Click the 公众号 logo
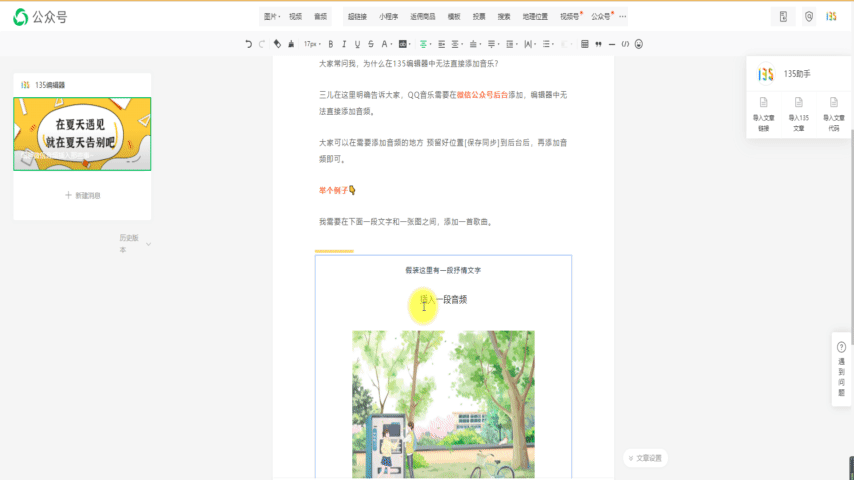 [x=40, y=17]
